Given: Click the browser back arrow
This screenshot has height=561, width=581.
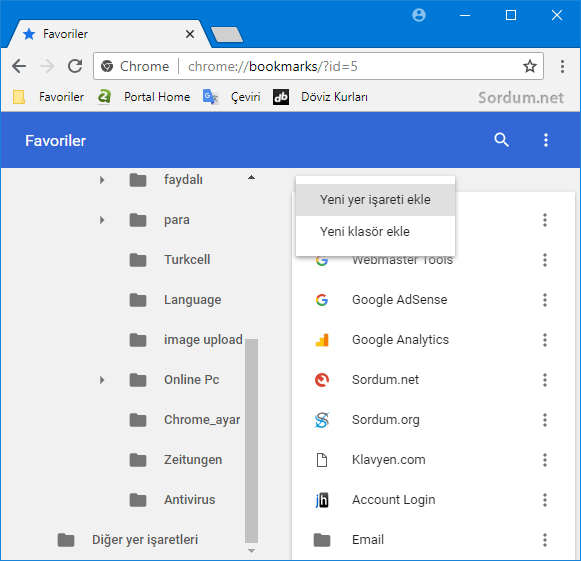Looking at the screenshot, I should click(19, 67).
